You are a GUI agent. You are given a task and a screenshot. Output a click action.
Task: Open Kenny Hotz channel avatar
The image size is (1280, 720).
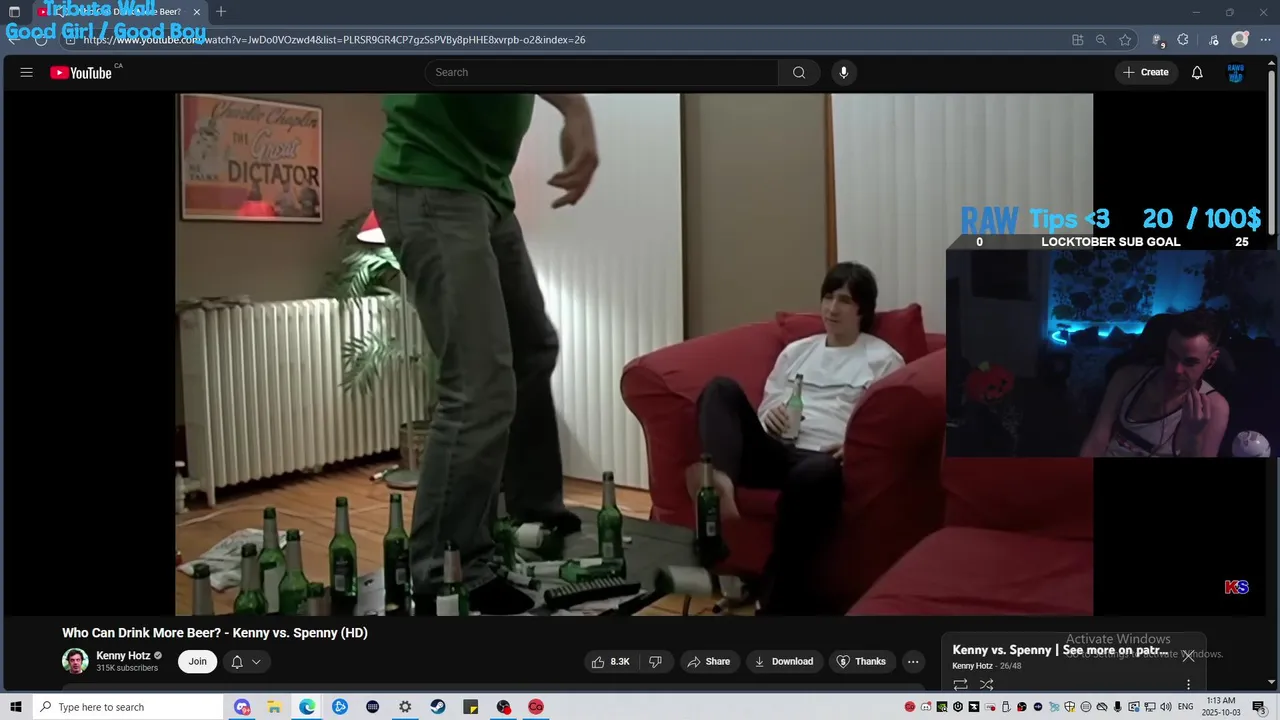(x=75, y=661)
